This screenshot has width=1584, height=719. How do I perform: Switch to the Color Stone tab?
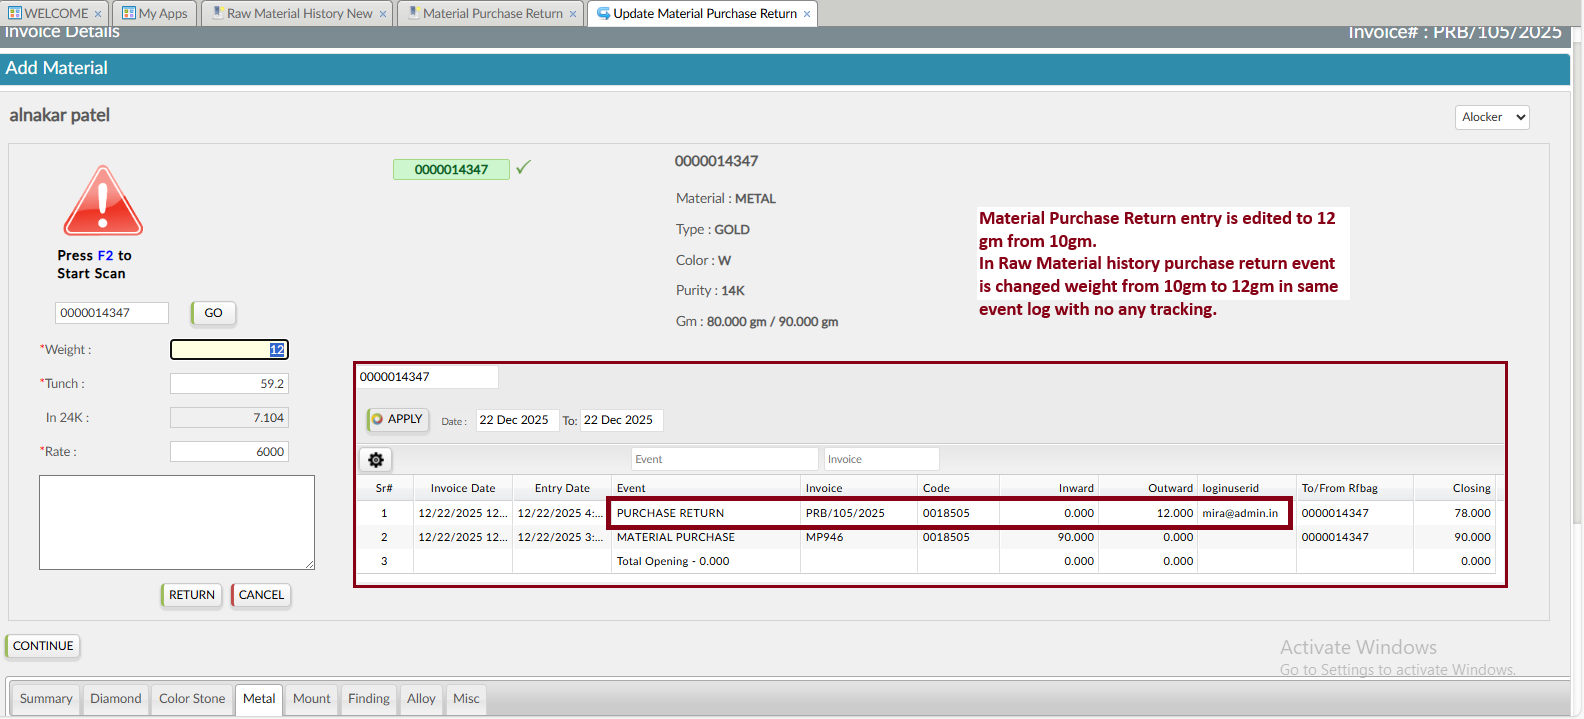click(192, 699)
